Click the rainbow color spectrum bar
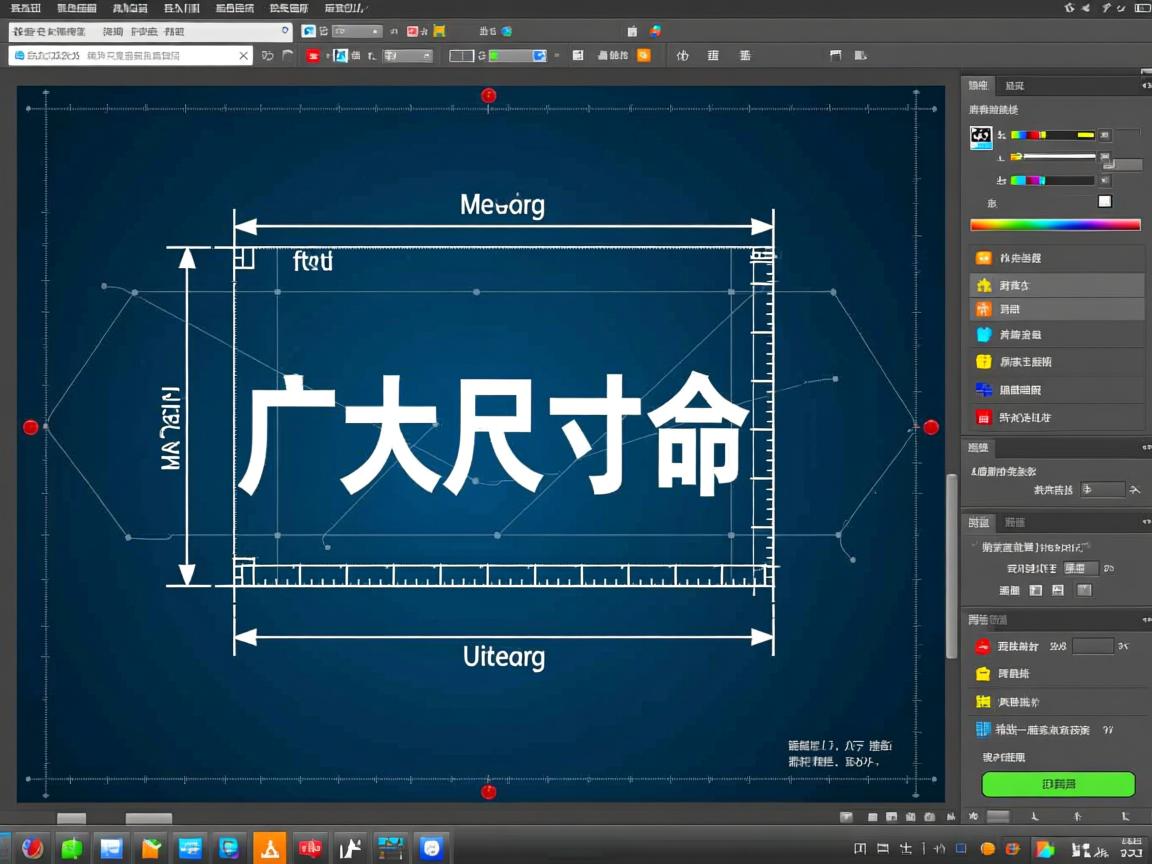The width and height of the screenshot is (1152, 864). click(1055, 225)
